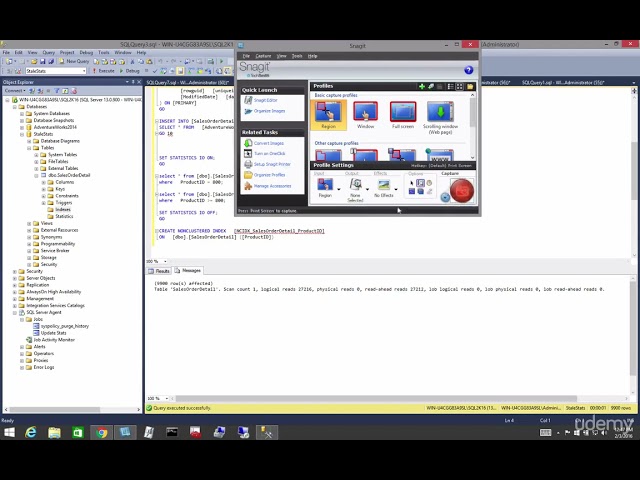This screenshot has width=640, height=480.
Task: Click the Object Explorer filter icon
Action: click(x=57, y=91)
